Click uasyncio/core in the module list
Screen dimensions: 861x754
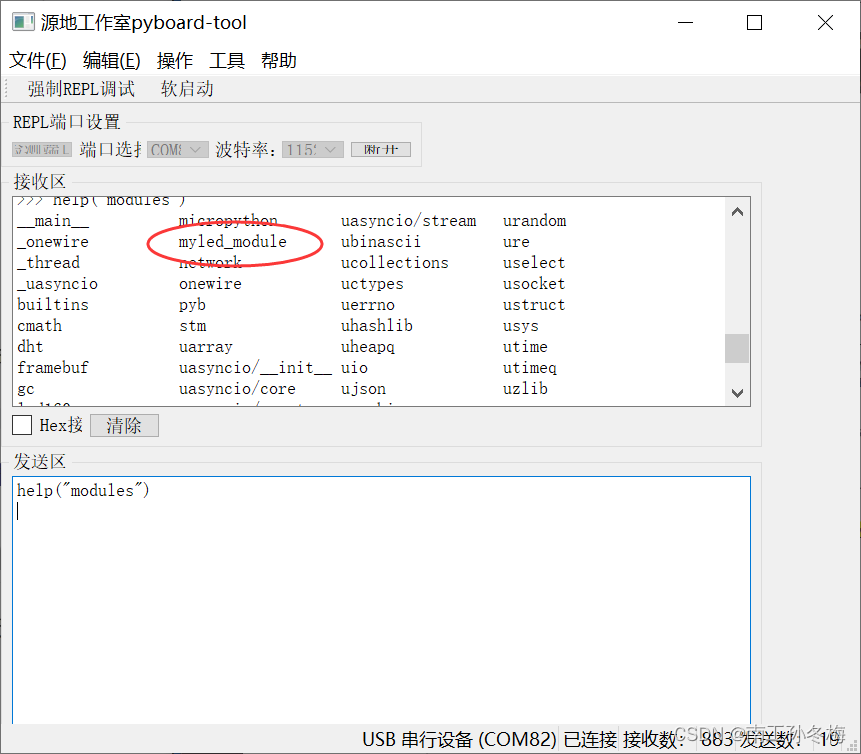pos(237,389)
